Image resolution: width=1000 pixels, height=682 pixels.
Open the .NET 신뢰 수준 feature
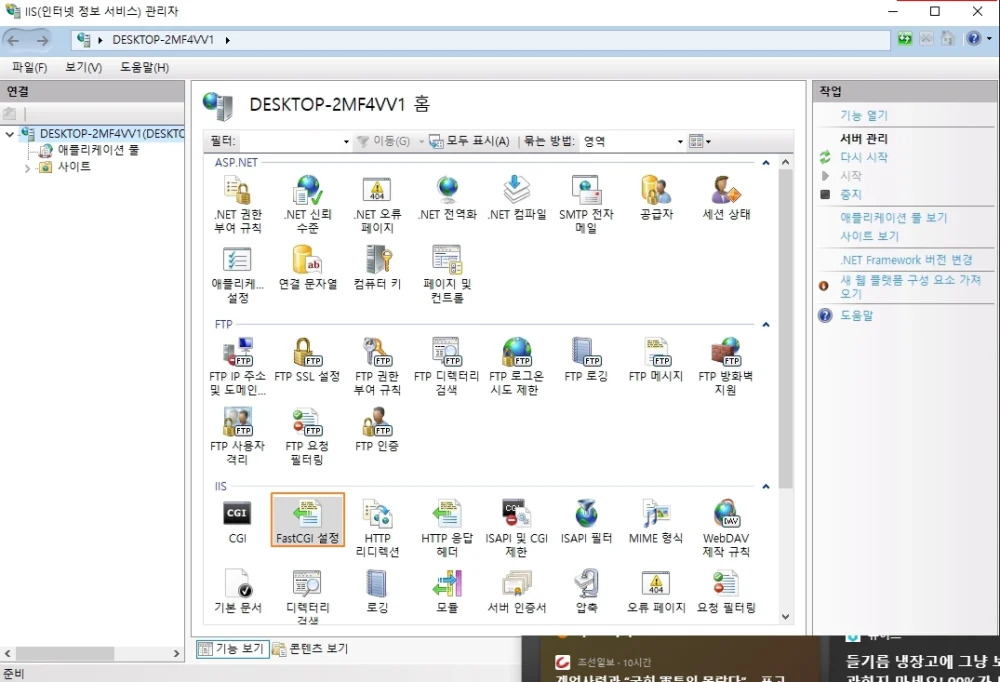(x=307, y=204)
